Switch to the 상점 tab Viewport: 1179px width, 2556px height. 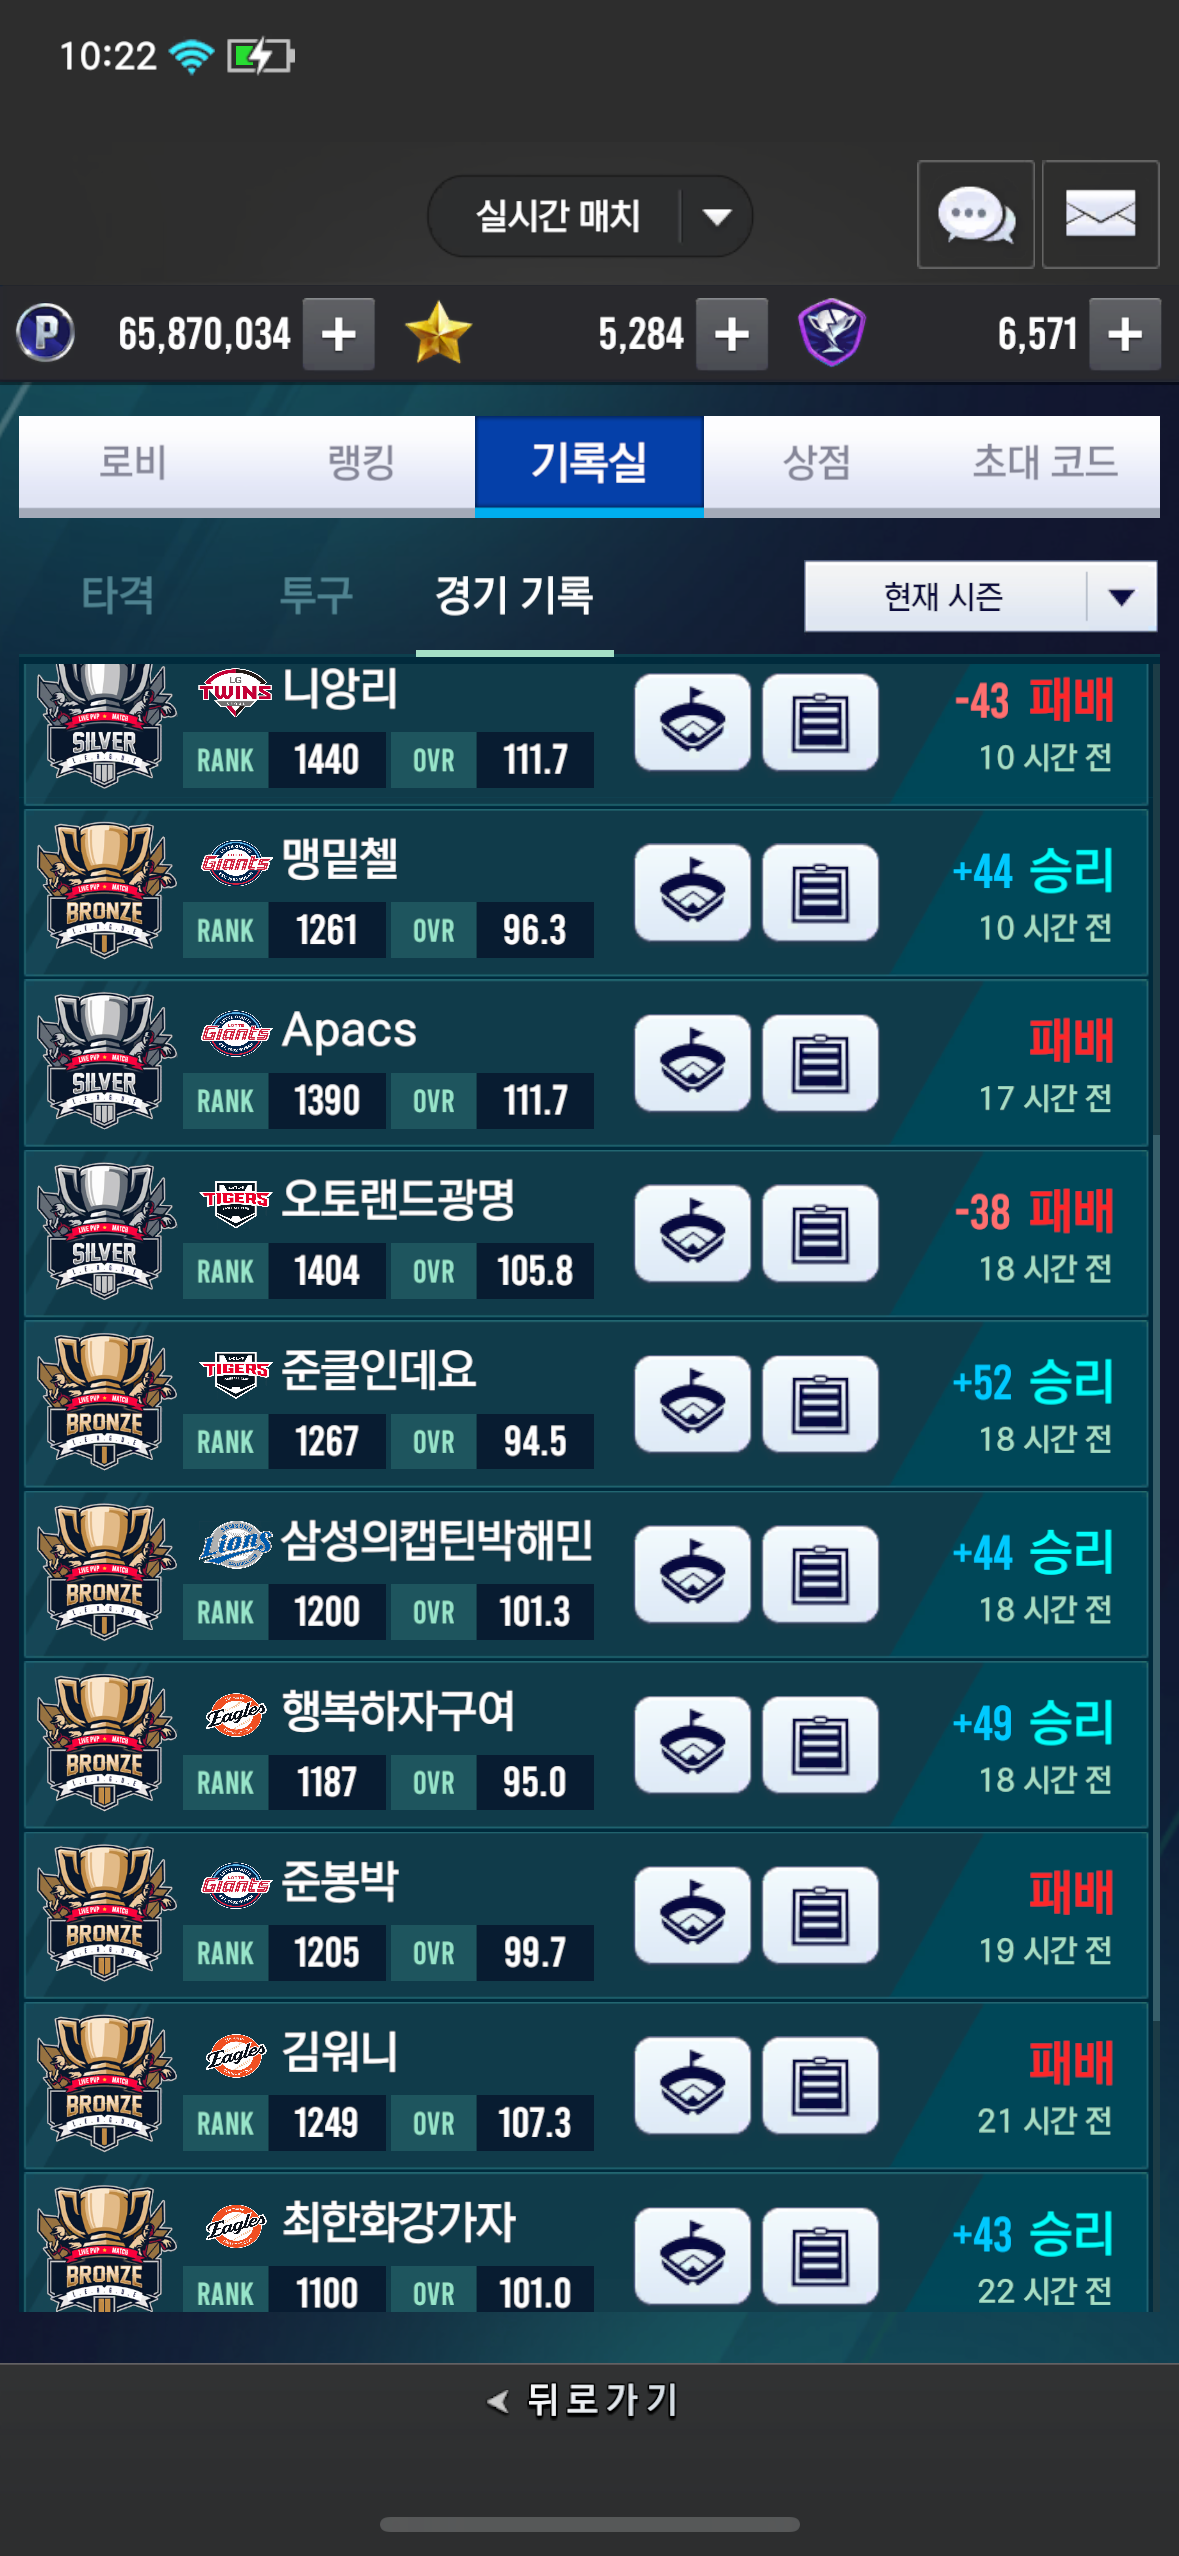tap(817, 463)
